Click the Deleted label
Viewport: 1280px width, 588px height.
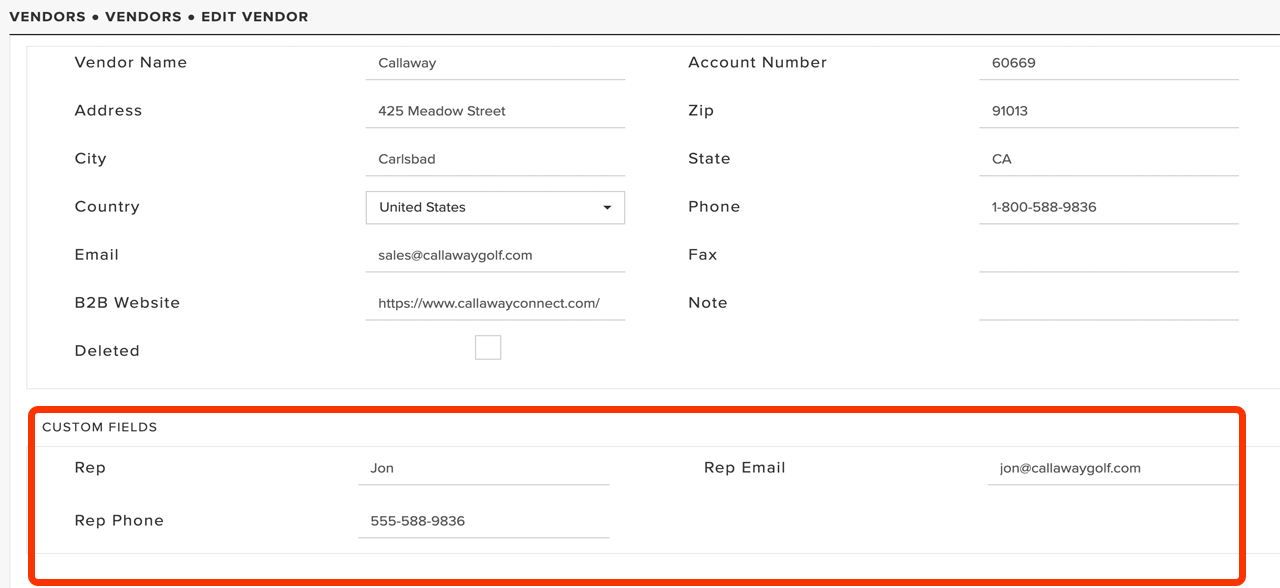107,350
